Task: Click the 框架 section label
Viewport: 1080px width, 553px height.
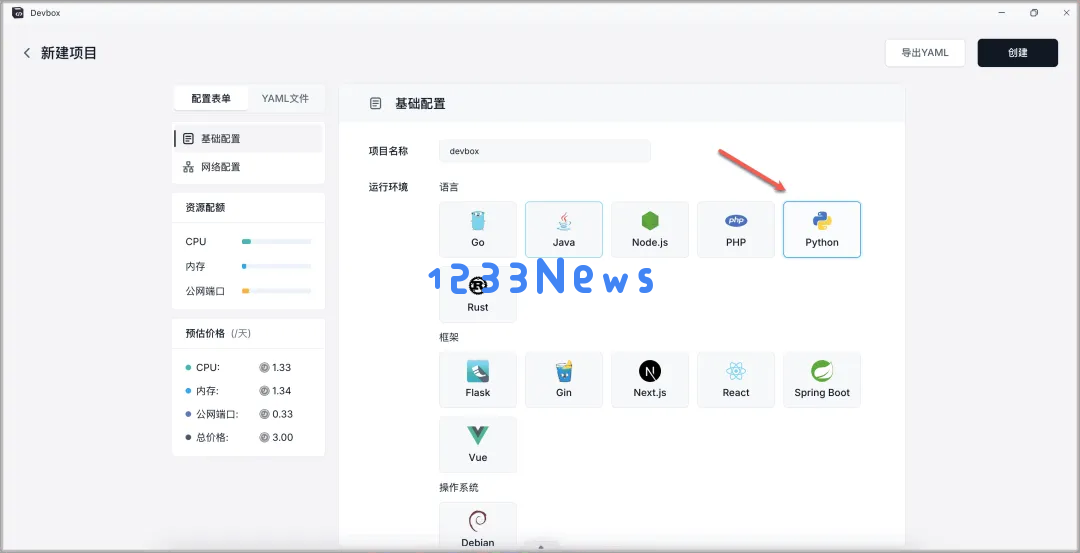Action: click(x=449, y=337)
